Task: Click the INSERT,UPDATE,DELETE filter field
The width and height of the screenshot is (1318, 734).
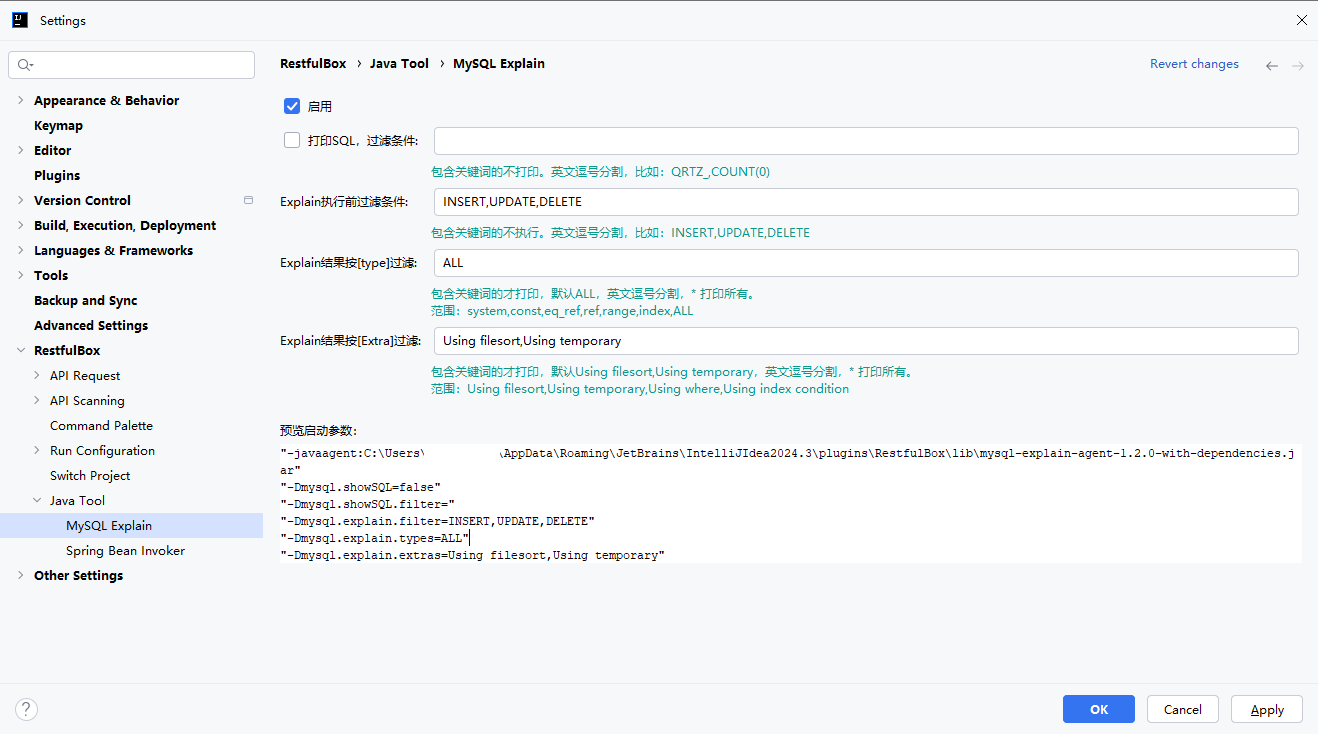Action: (x=866, y=202)
